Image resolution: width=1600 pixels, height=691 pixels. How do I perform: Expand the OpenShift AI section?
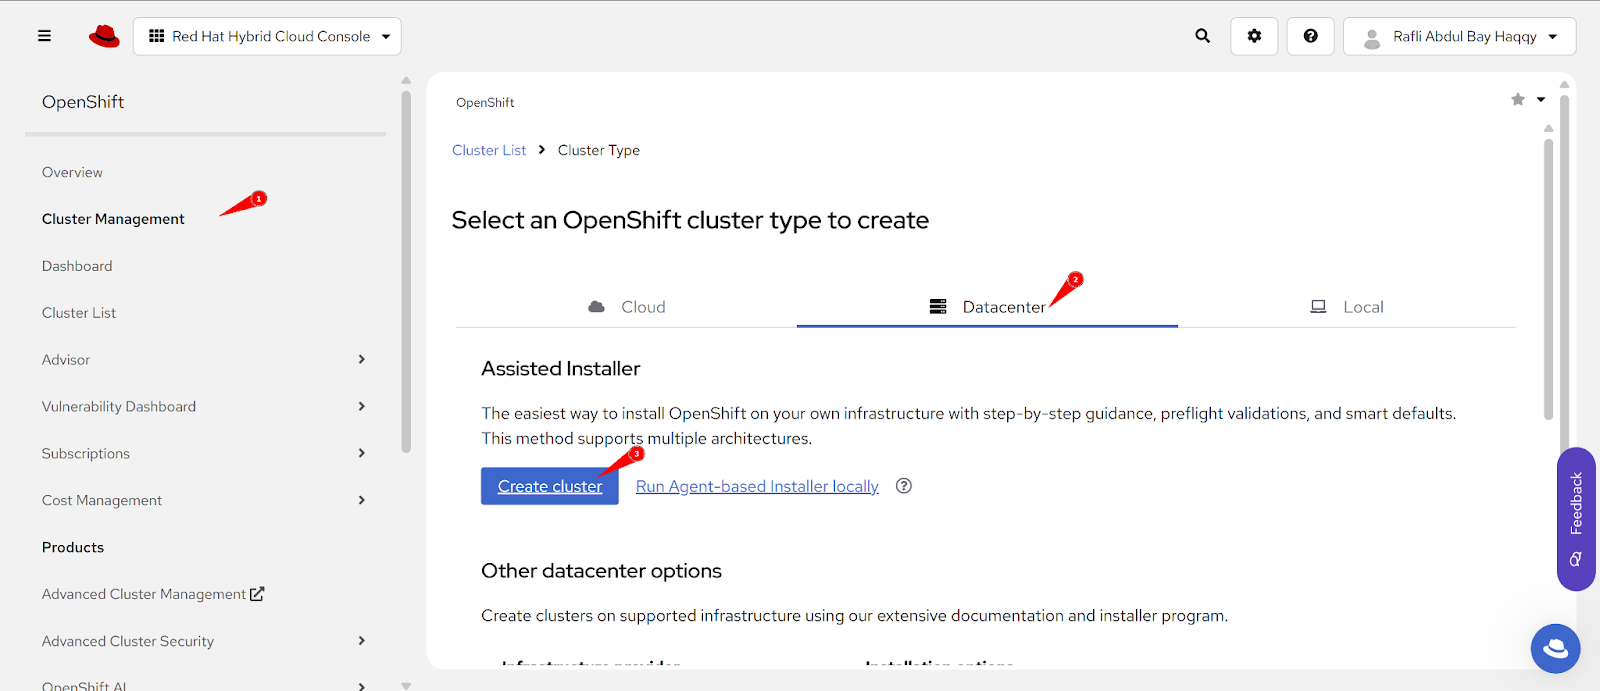pyautogui.click(x=361, y=686)
